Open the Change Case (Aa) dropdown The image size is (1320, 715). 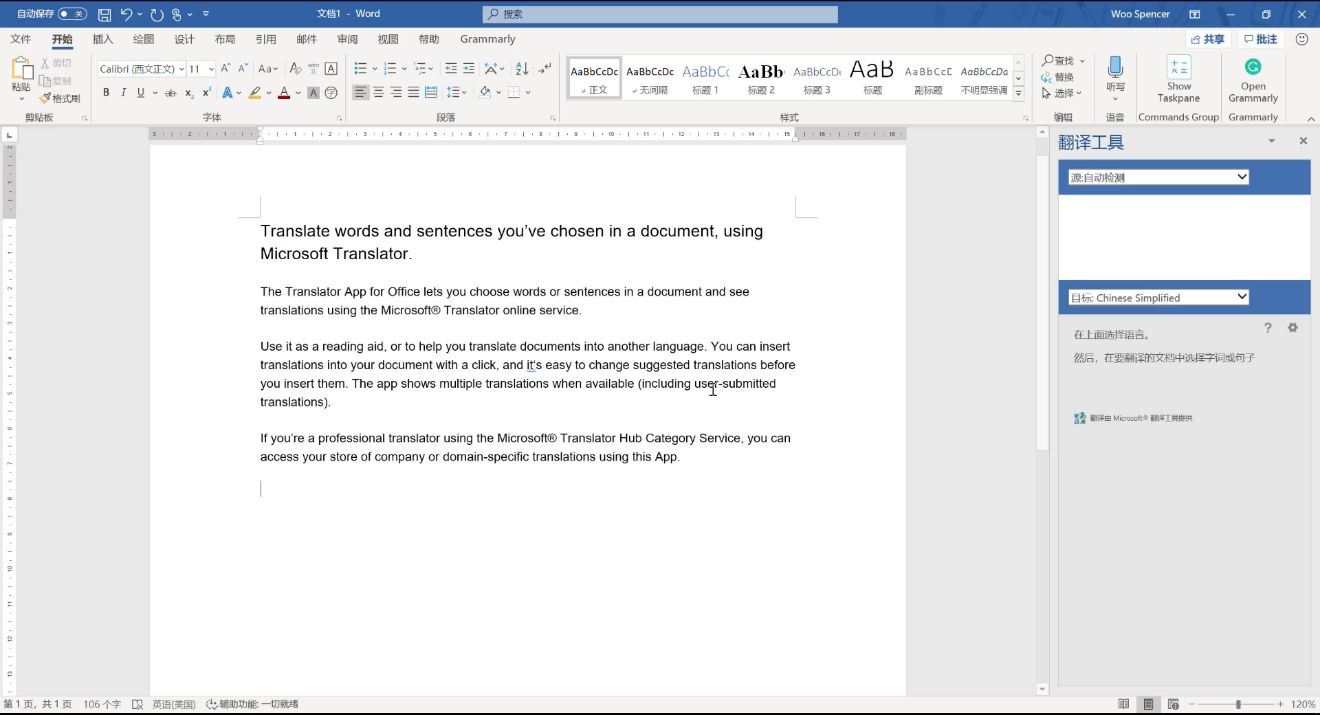click(x=268, y=68)
